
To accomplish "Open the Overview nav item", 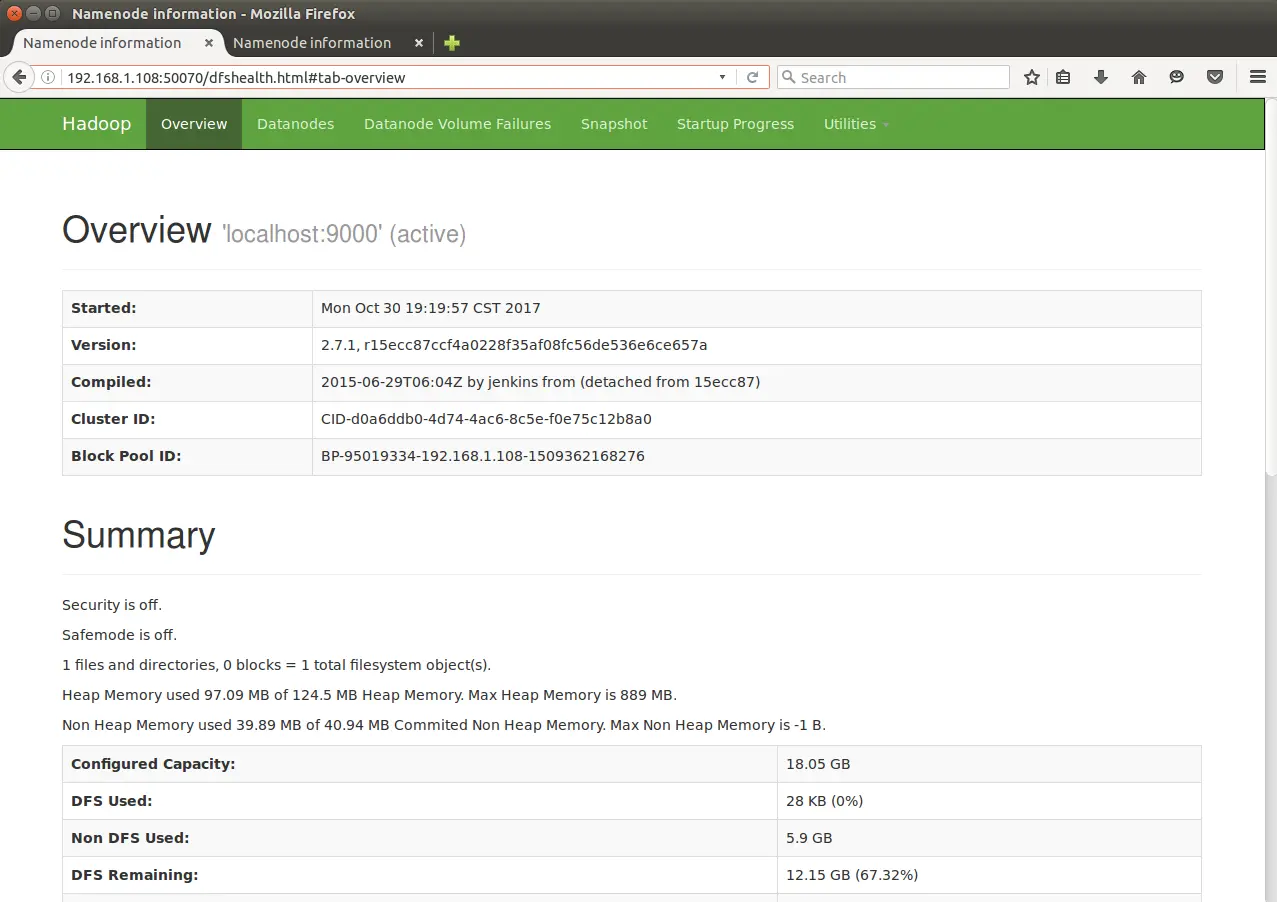I will tap(194, 124).
